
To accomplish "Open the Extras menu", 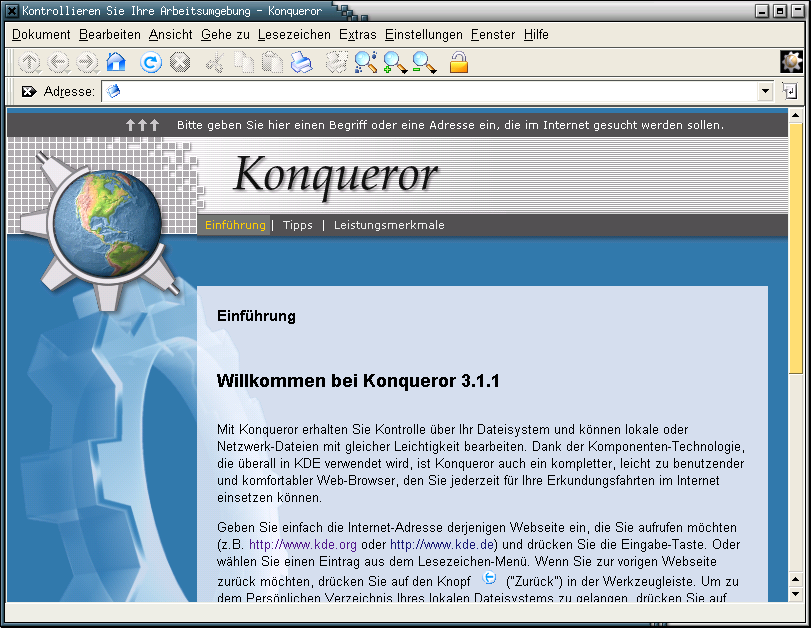I will (358, 34).
